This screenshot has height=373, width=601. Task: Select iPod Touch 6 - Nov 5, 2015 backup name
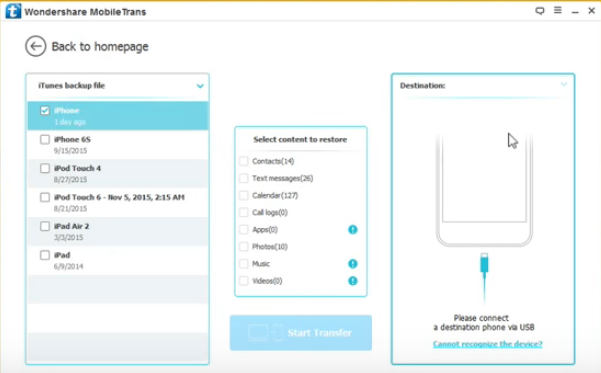[119, 197]
